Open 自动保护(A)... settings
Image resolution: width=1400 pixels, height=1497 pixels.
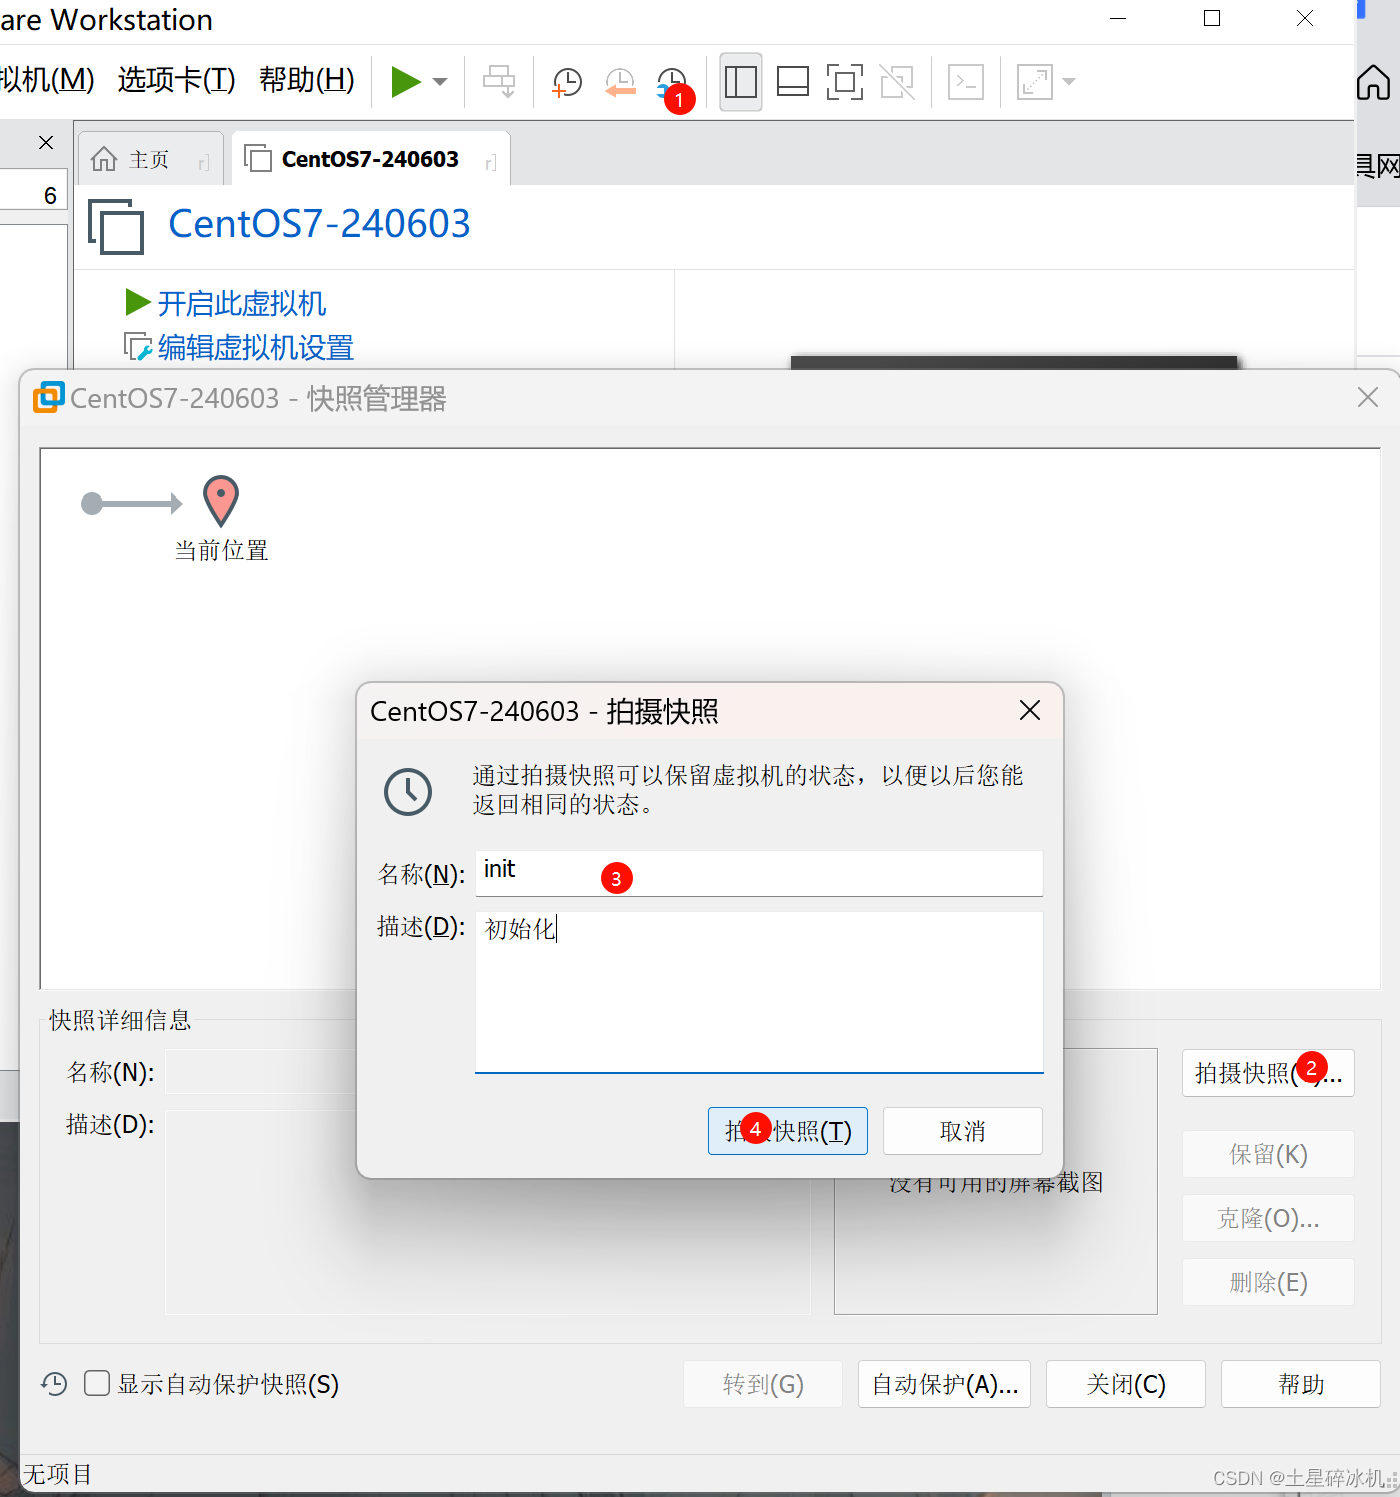(x=945, y=1384)
